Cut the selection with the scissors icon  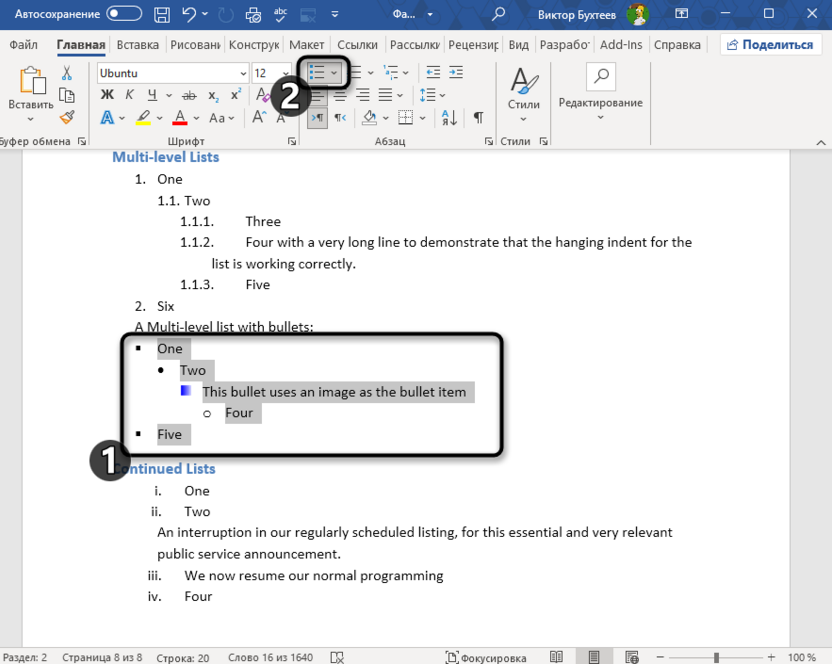coord(66,73)
